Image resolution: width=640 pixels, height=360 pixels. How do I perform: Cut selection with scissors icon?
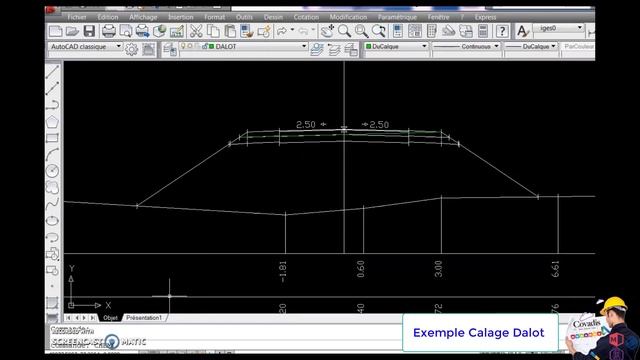click(196, 31)
